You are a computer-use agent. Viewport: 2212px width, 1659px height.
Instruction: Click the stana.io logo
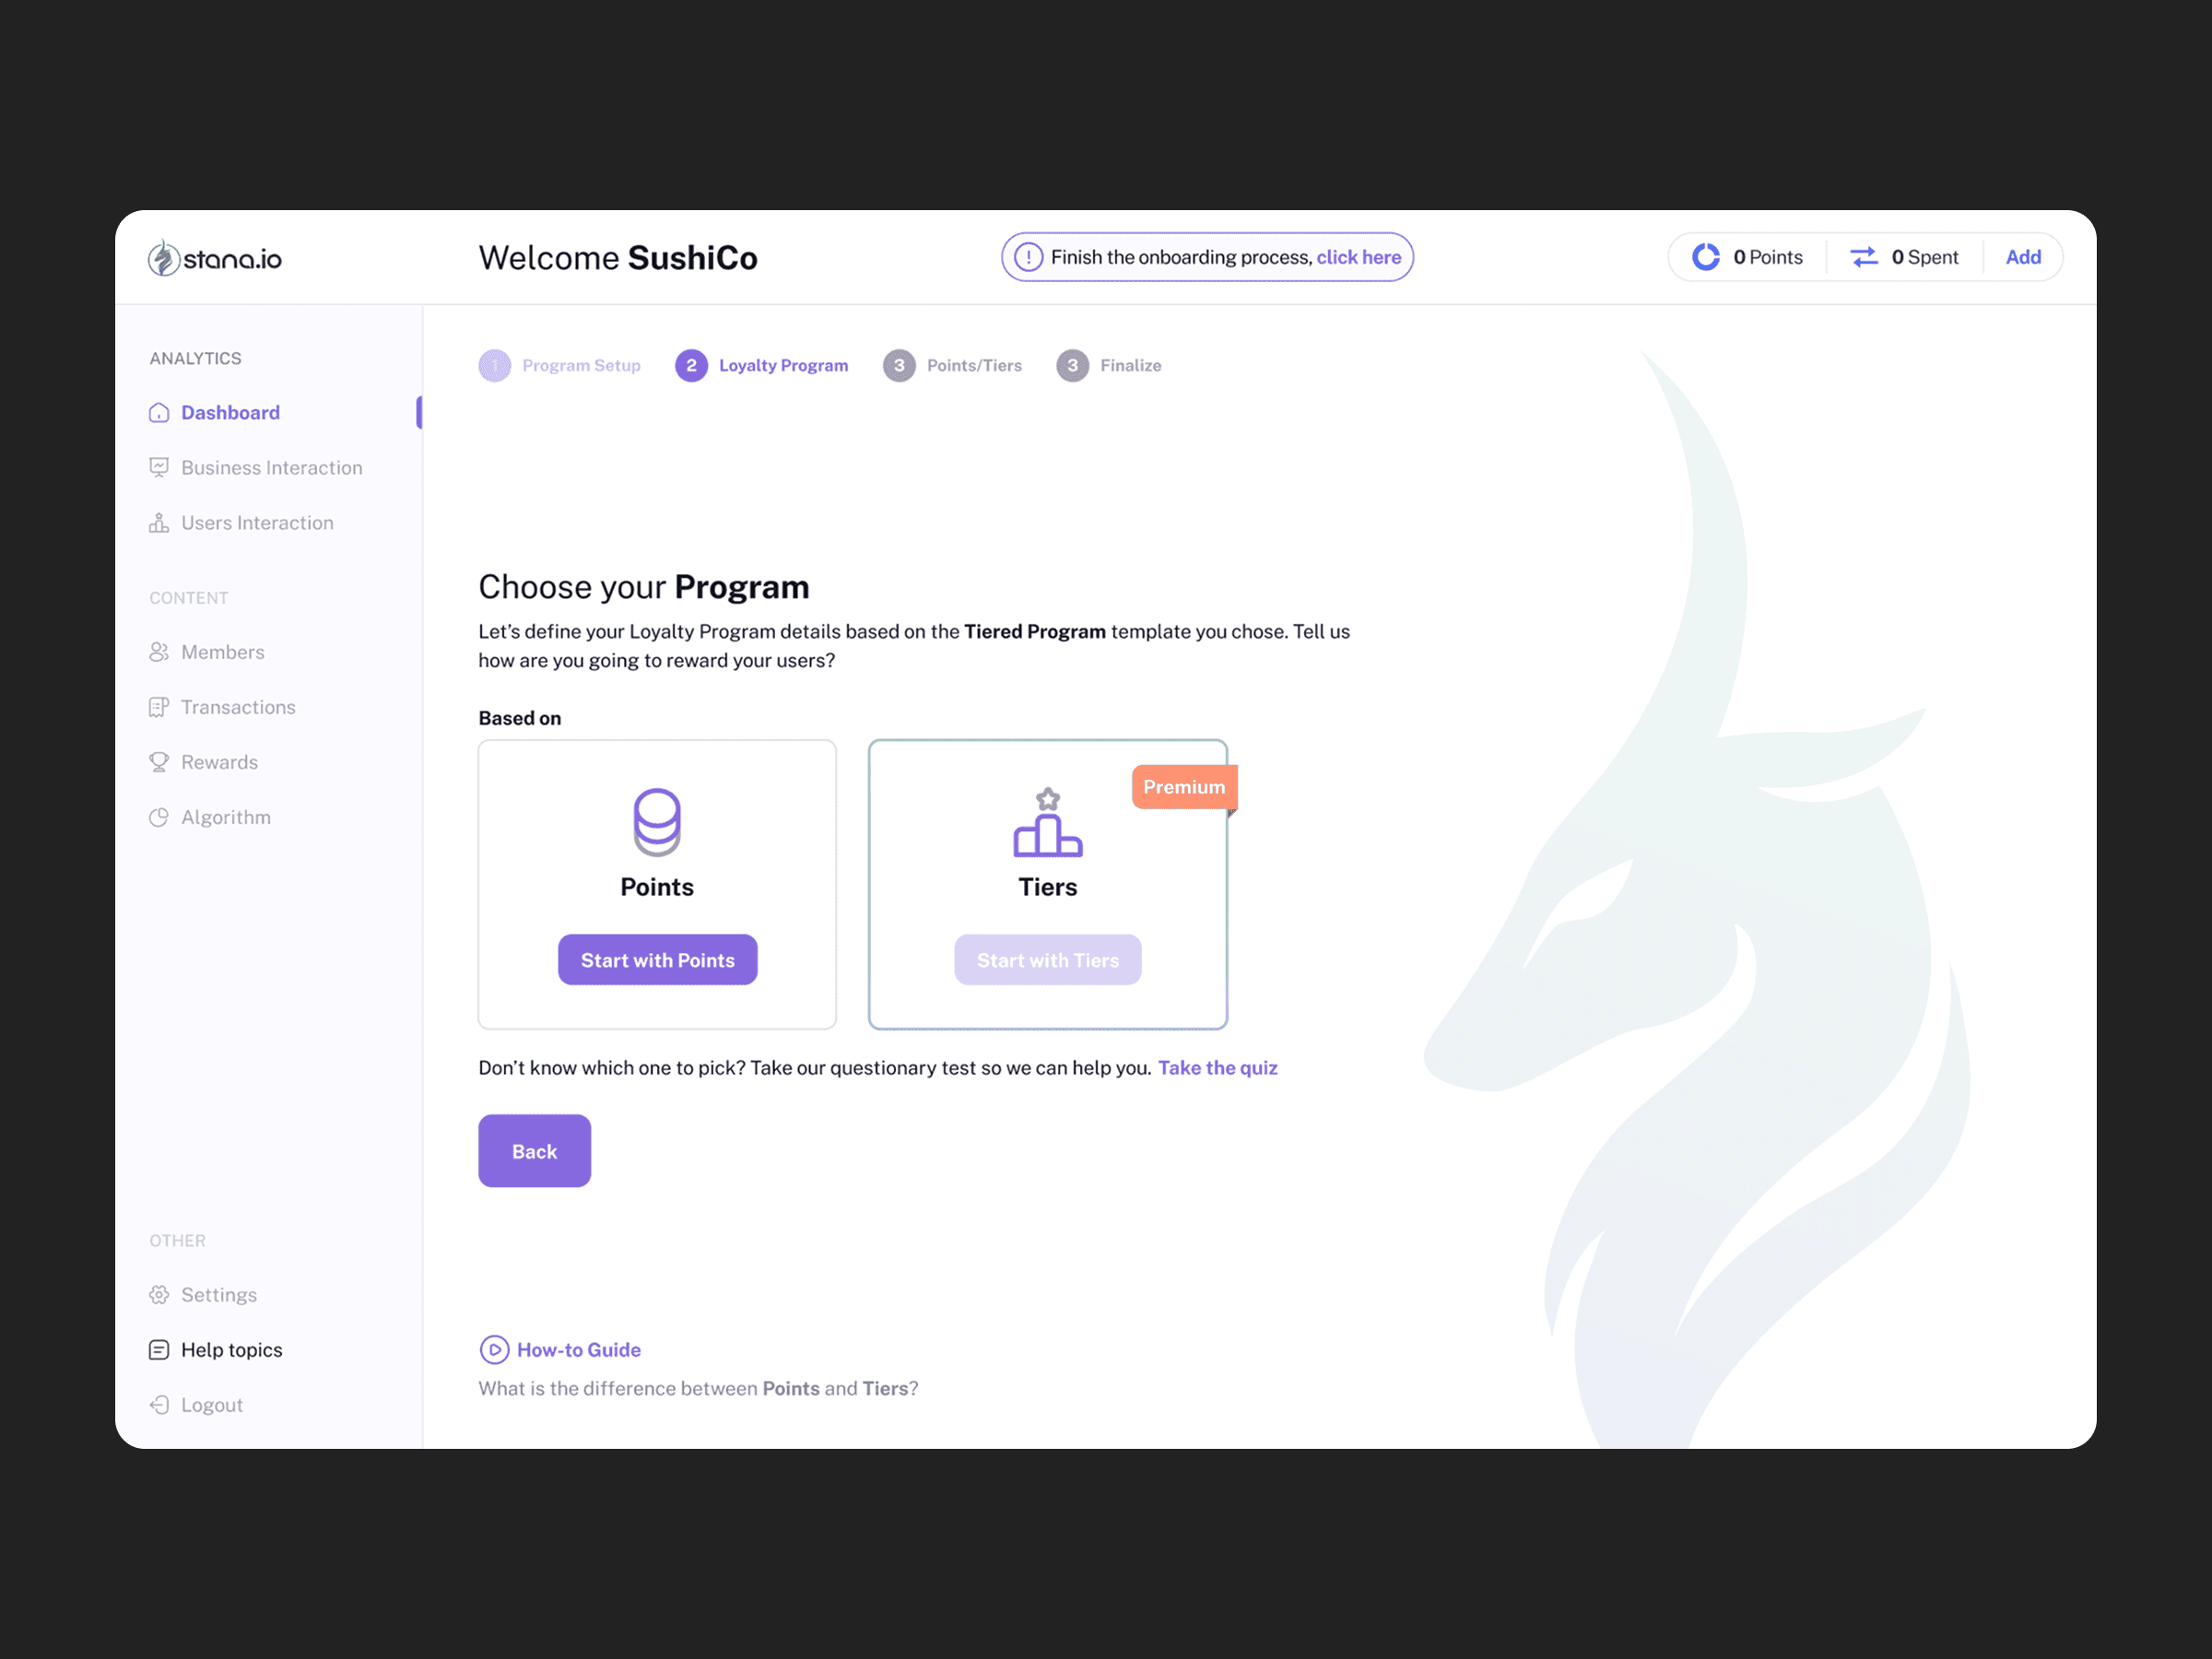215,259
